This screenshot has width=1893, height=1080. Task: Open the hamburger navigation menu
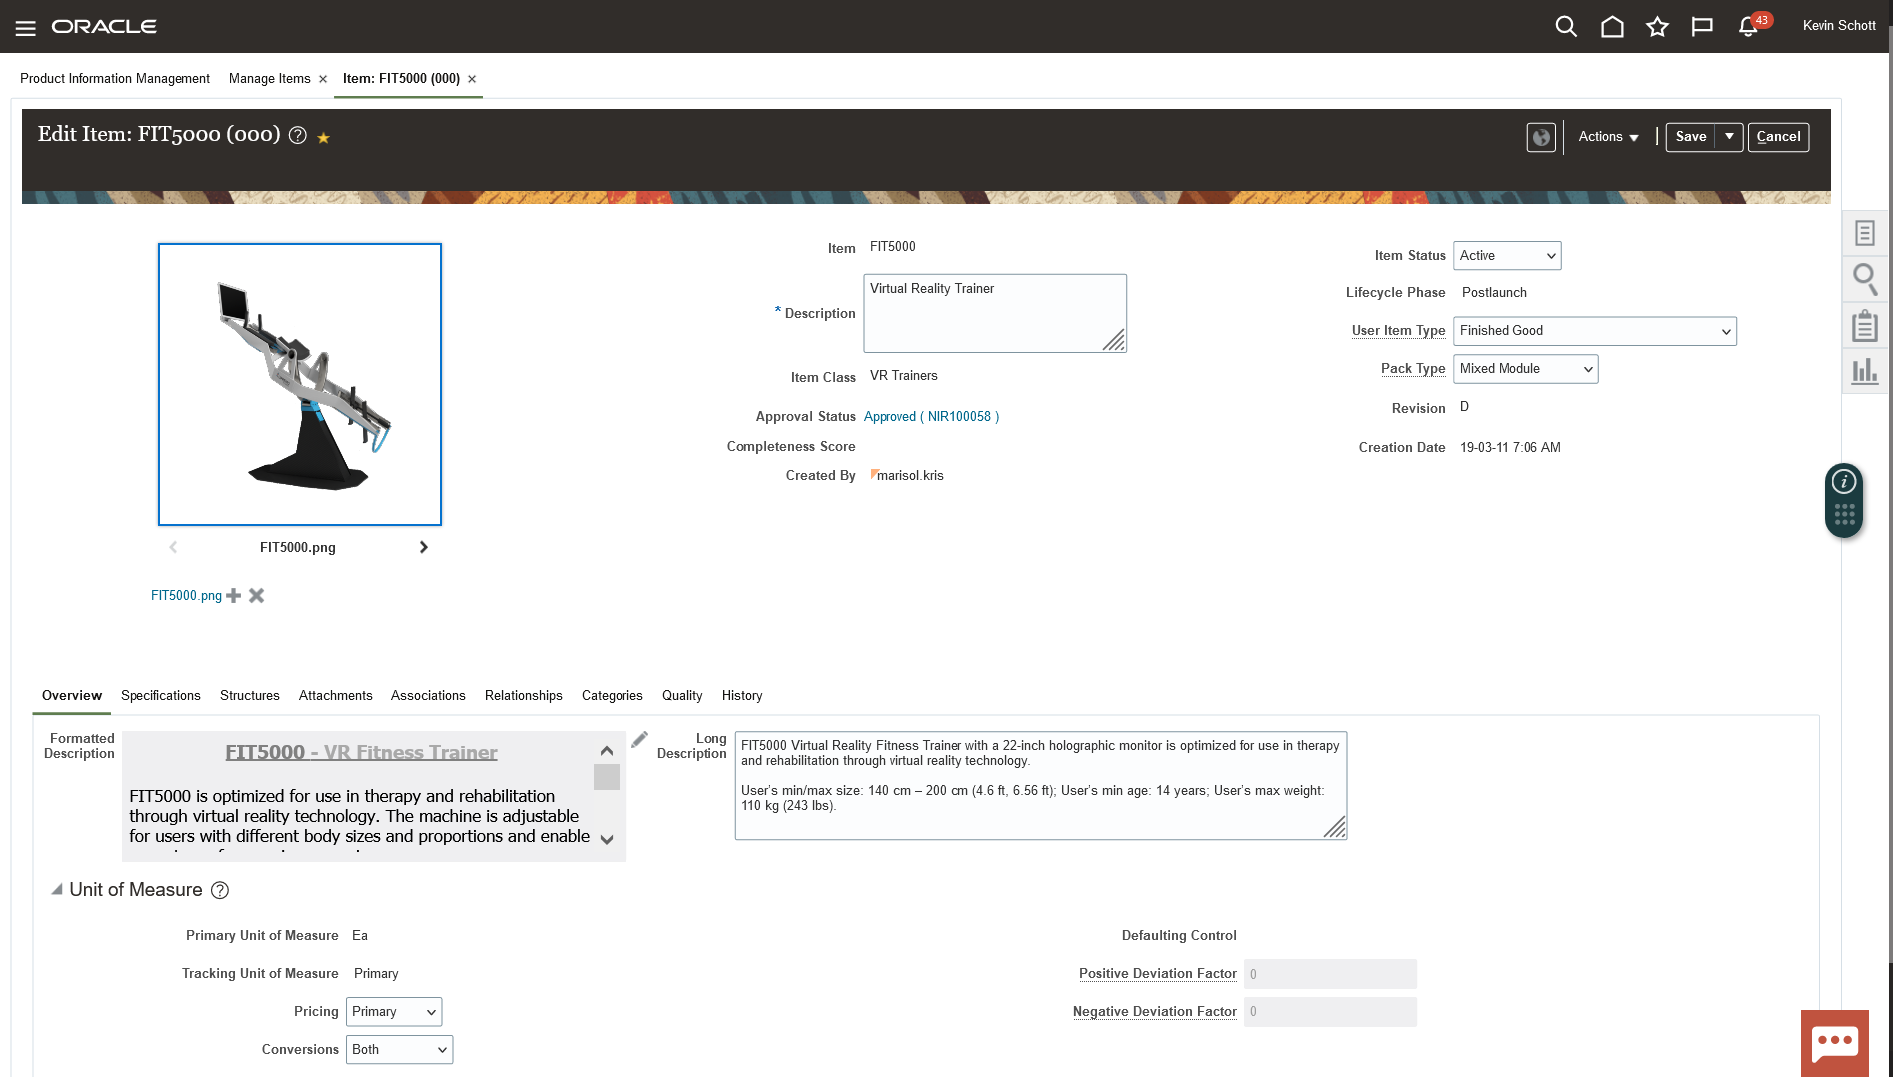[25, 27]
